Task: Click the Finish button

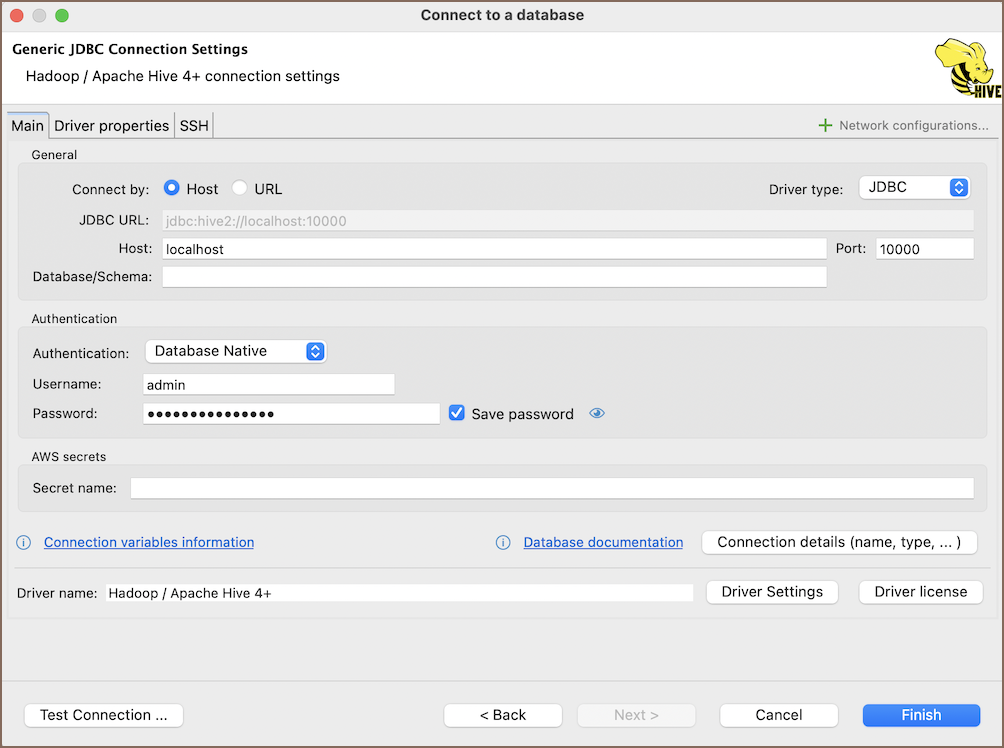Action: [921, 715]
